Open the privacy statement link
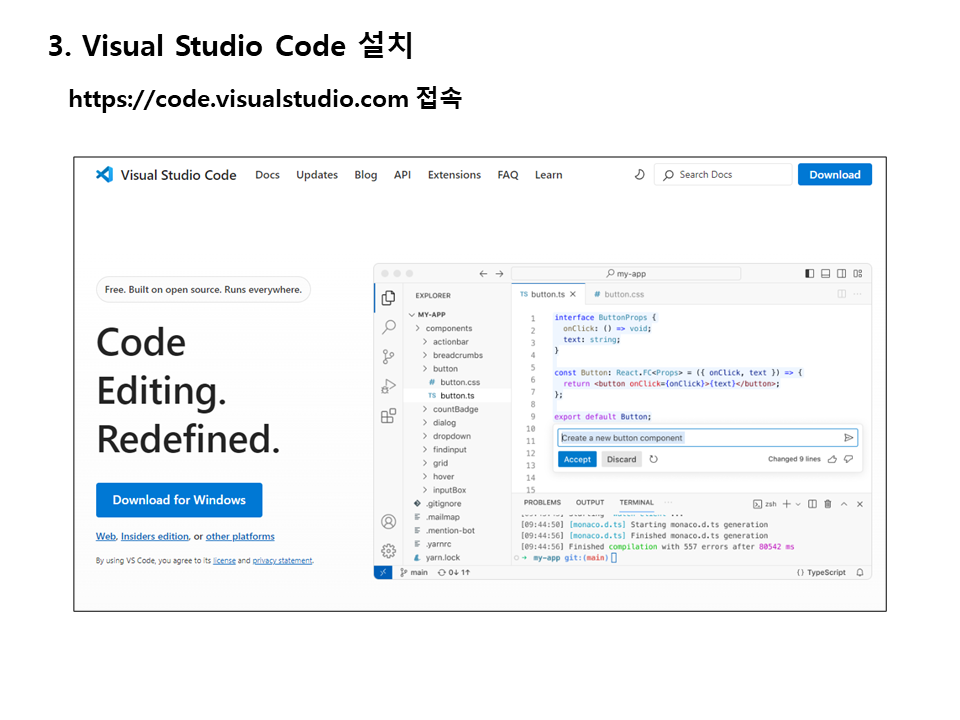960x720 pixels. pyautogui.click(x=282, y=560)
